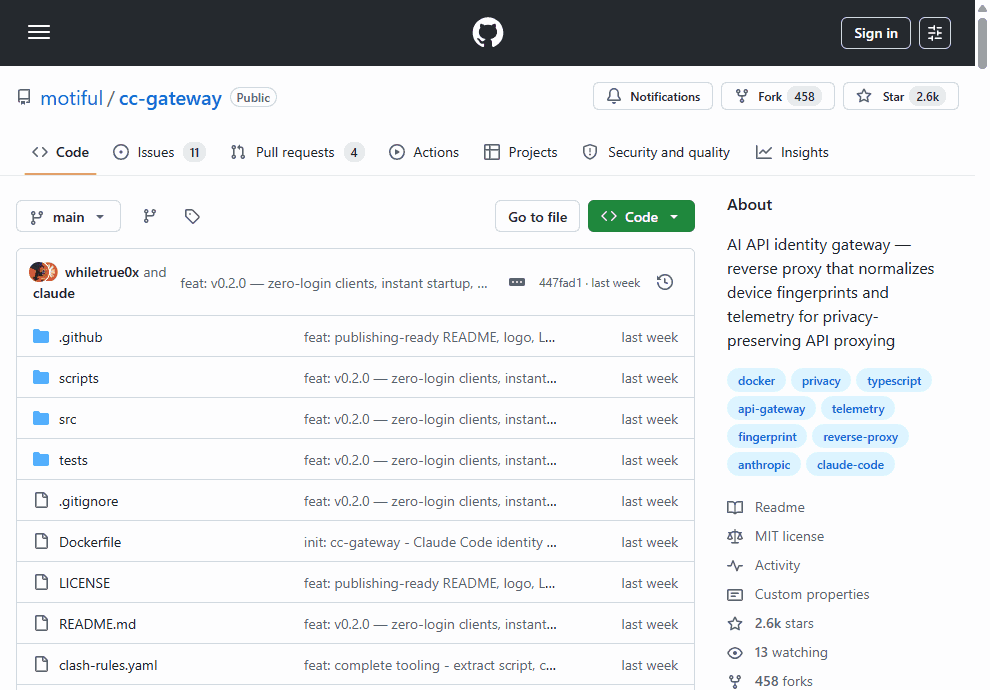The height and width of the screenshot is (690, 990).
Task: Open the hamburger navigation menu
Action: [39, 33]
